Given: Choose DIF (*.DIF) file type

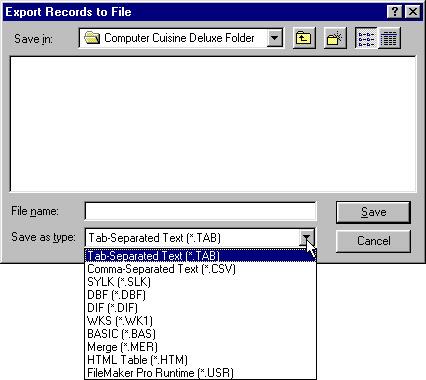Looking at the screenshot, I should pyautogui.click(x=200, y=308).
